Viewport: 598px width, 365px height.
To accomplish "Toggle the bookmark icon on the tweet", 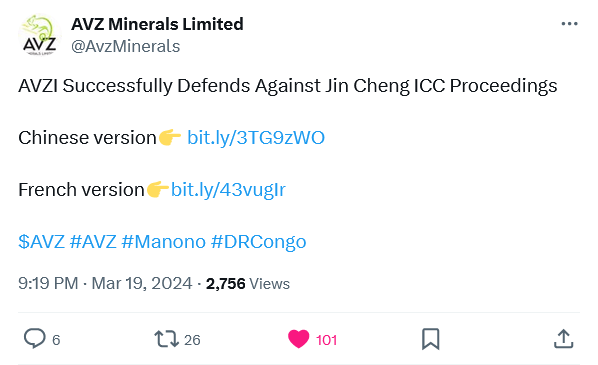I will pyautogui.click(x=431, y=339).
